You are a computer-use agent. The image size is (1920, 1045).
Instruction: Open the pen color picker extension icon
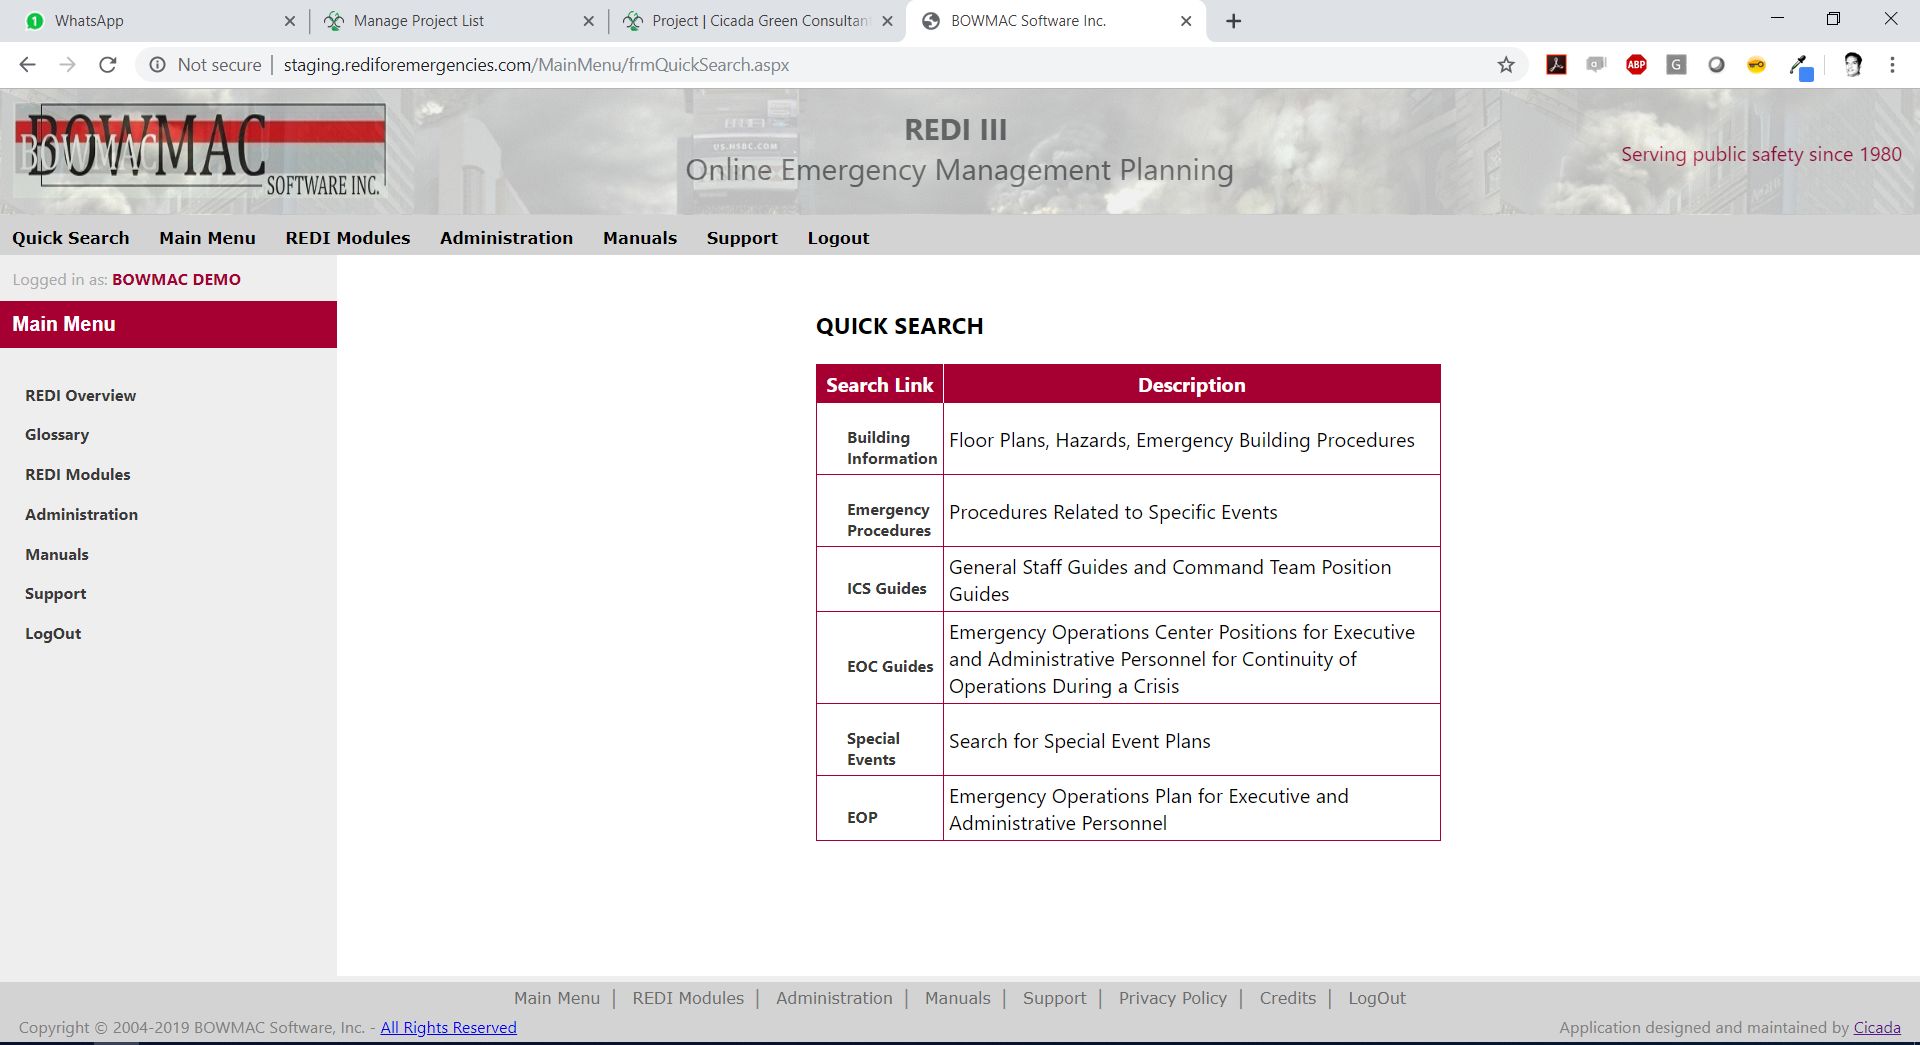1800,67
